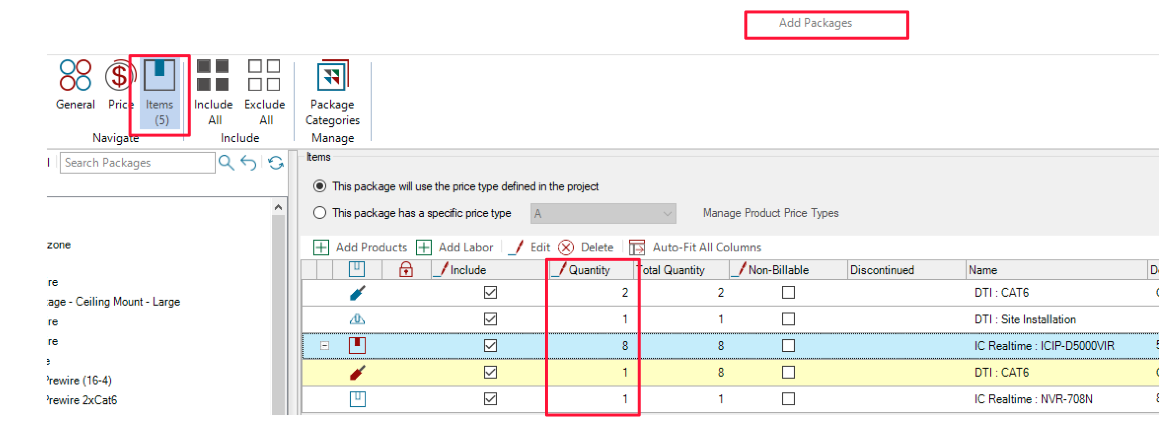The height and width of the screenshot is (424, 1174).
Task: Click quantity cell 8 for ICIP-D5000VIR
Action: [x=589, y=346]
